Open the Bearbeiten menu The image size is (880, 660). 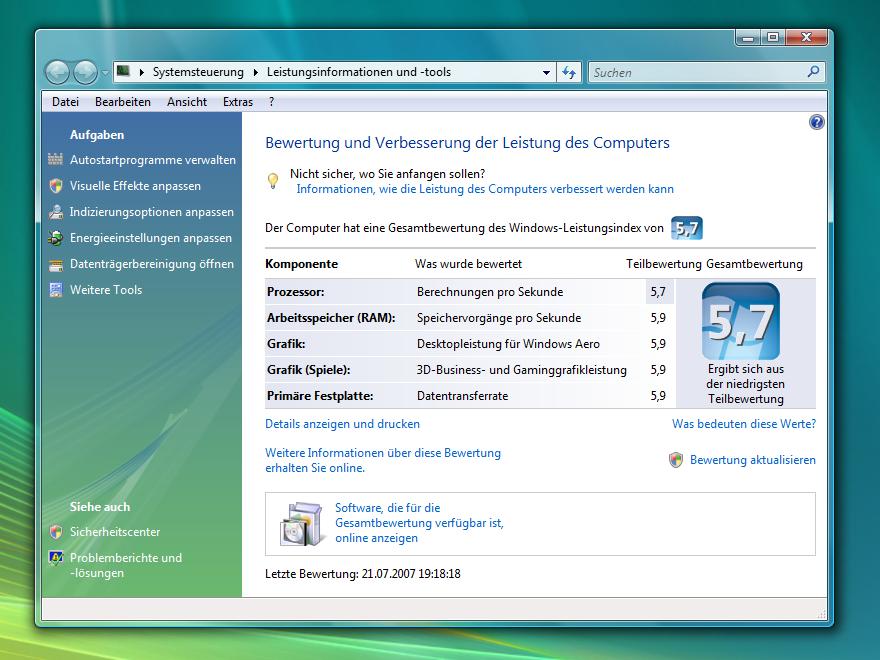123,102
